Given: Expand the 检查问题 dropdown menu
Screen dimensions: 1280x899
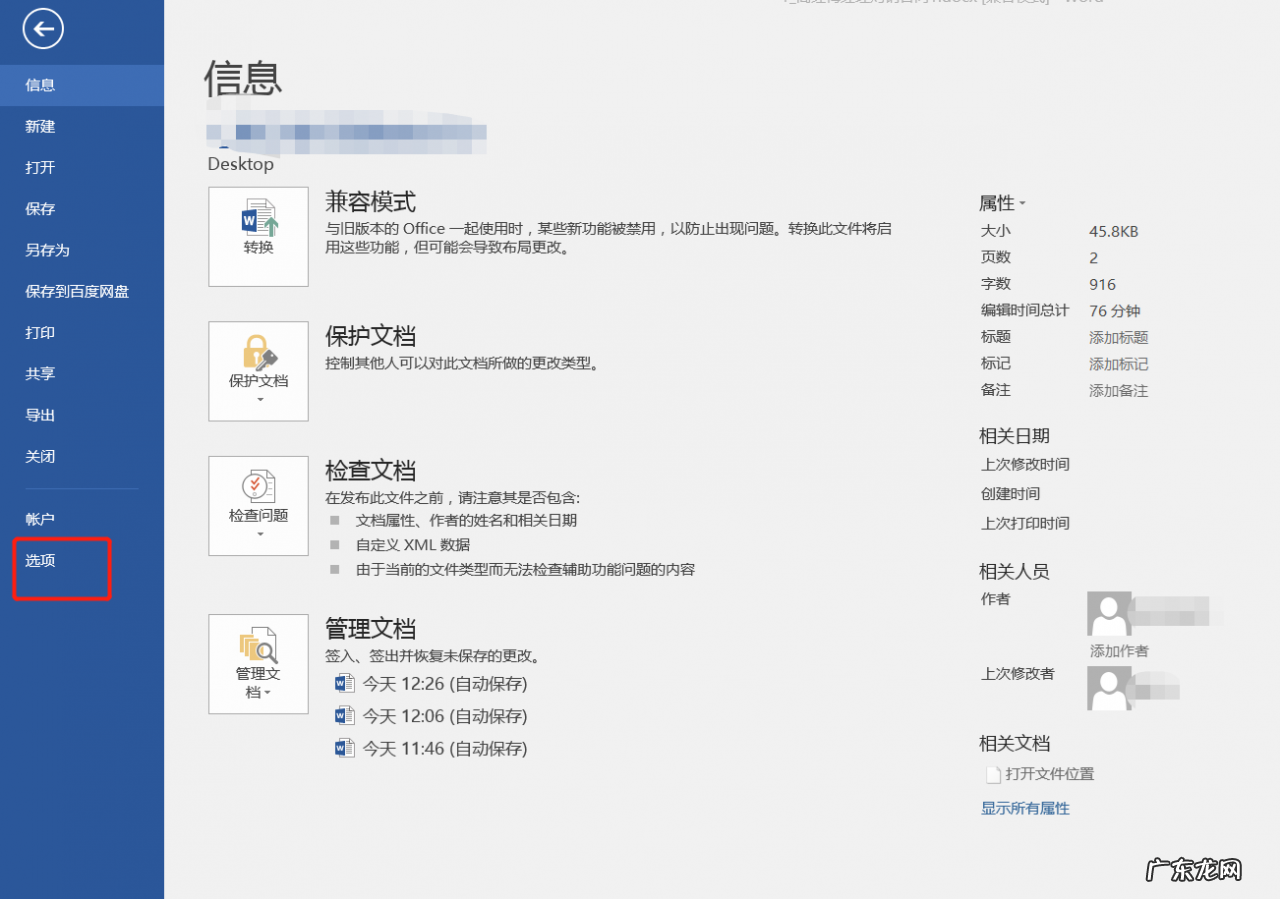Looking at the screenshot, I should pos(258,532).
